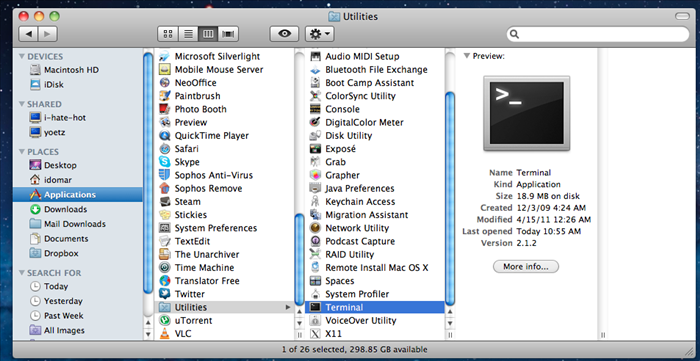This screenshot has height=361, width=700.
Task: Click the Keychain Access icon
Action: click(x=316, y=202)
